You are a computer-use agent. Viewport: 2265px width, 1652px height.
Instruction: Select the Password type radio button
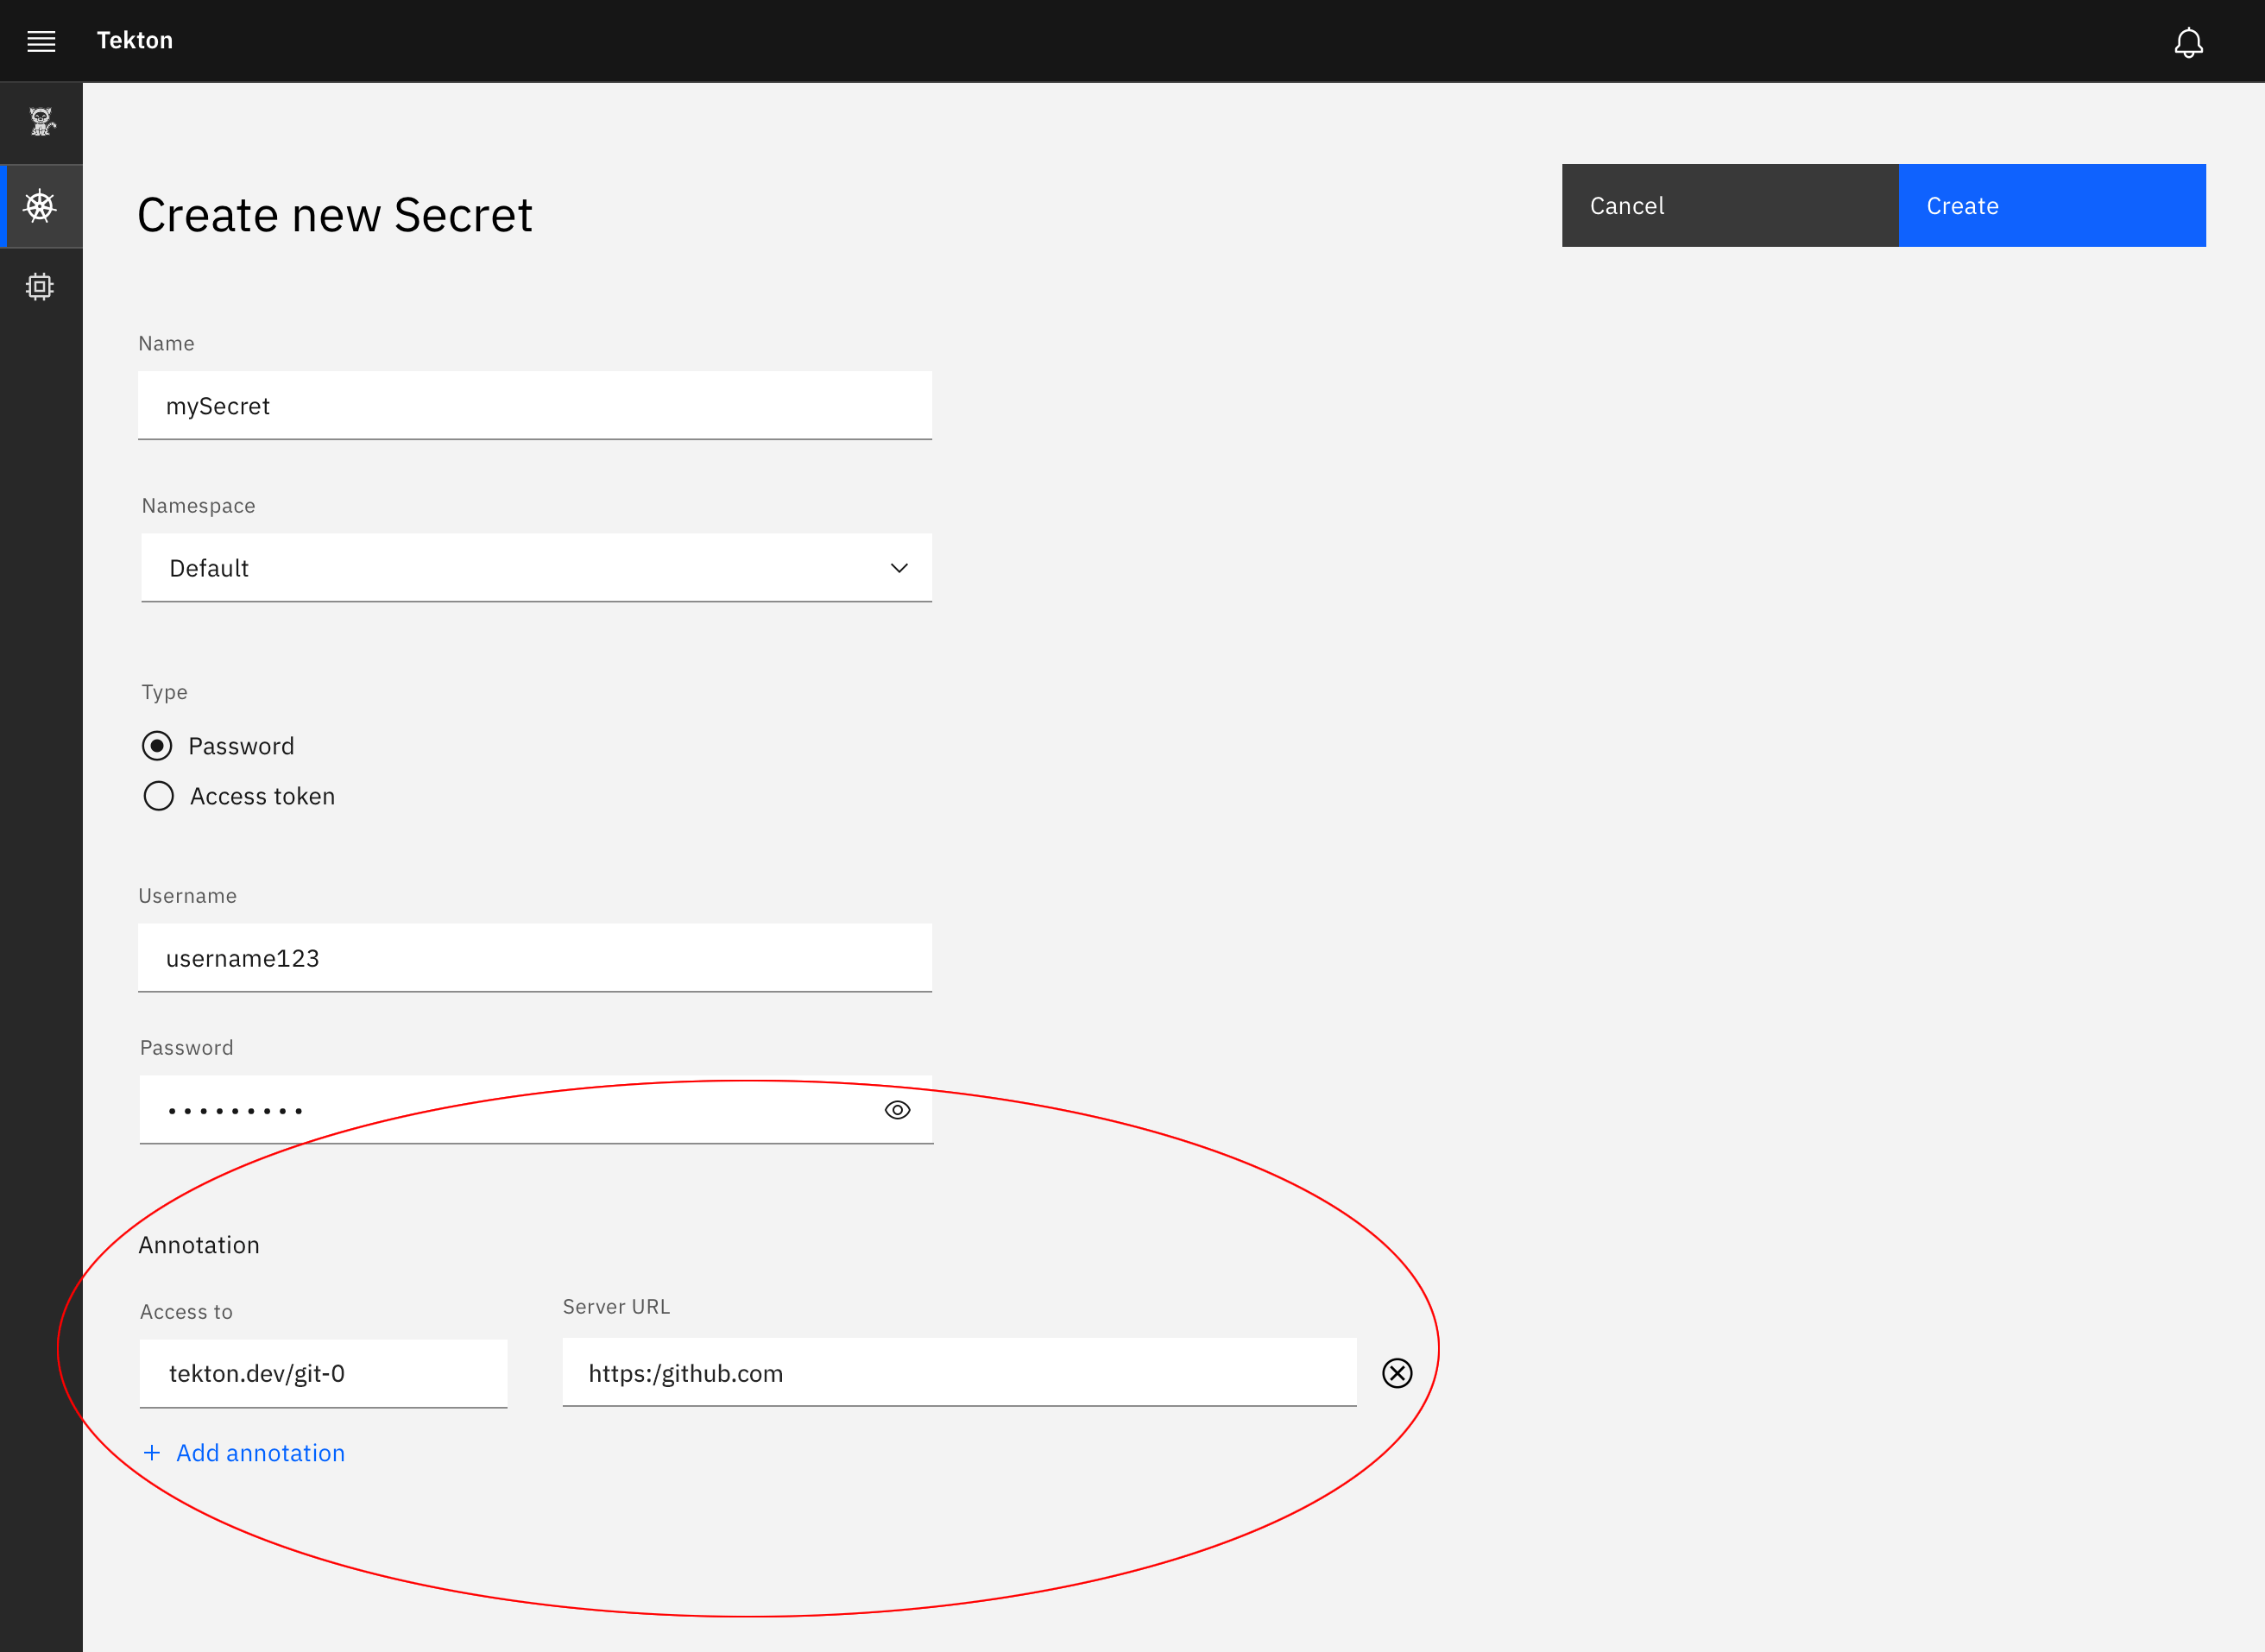pyautogui.click(x=158, y=745)
